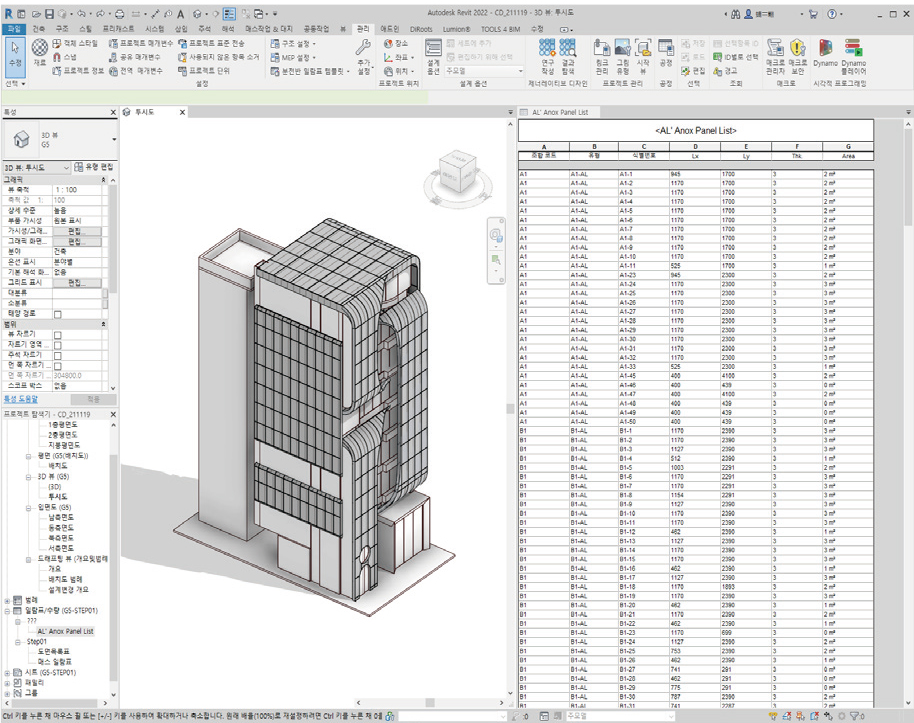The width and height of the screenshot is (914, 723).
Task: Close the 투시도 view tab
Action: point(182,112)
